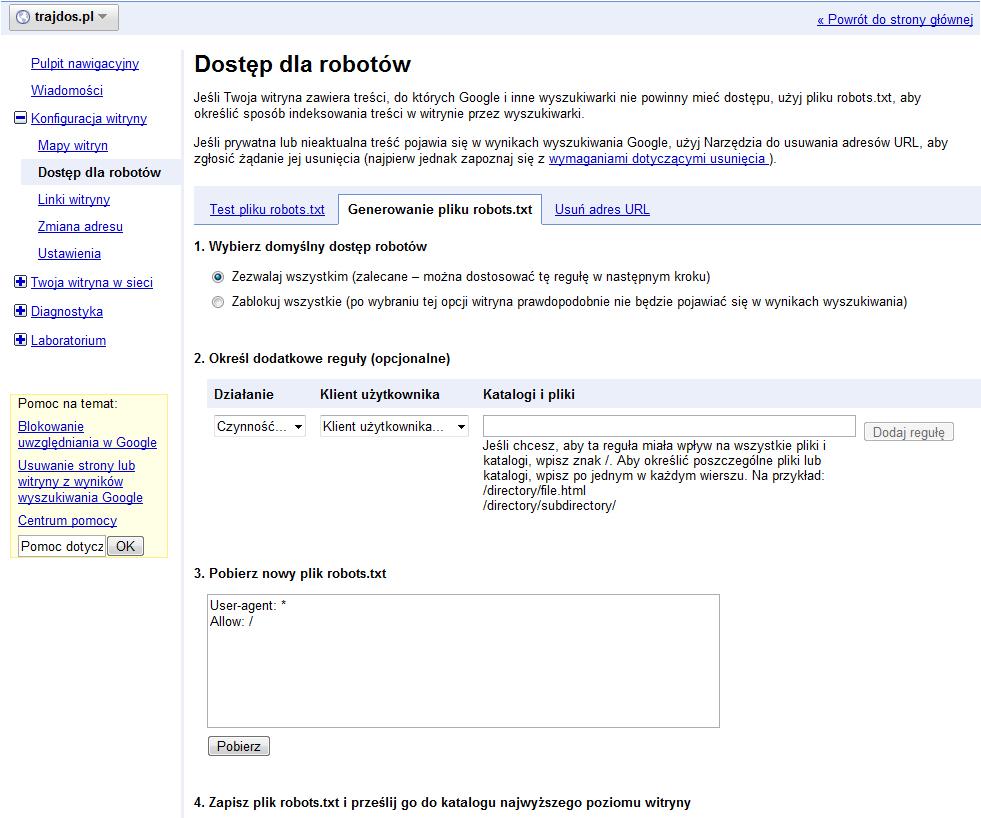The height and width of the screenshot is (818, 981).
Task: Click the Pobierz download button
Action: (x=238, y=746)
